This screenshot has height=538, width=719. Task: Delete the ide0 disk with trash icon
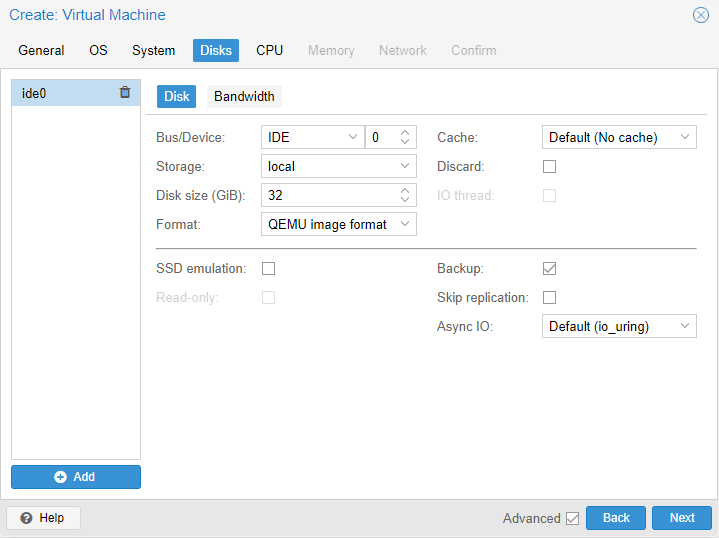pos(125,93)
